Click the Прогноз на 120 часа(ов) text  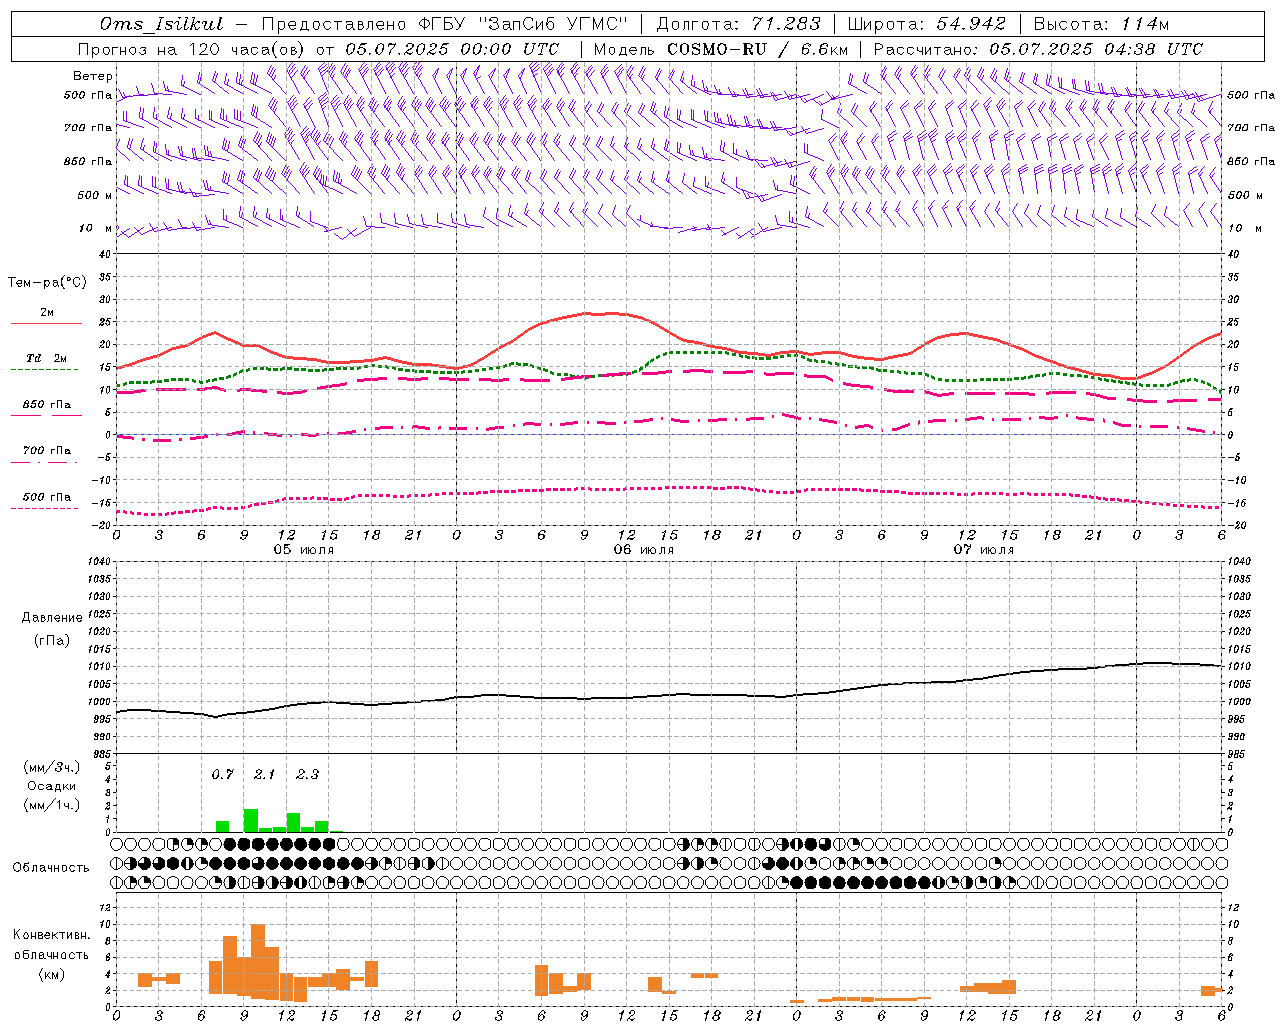pos(192,49)
